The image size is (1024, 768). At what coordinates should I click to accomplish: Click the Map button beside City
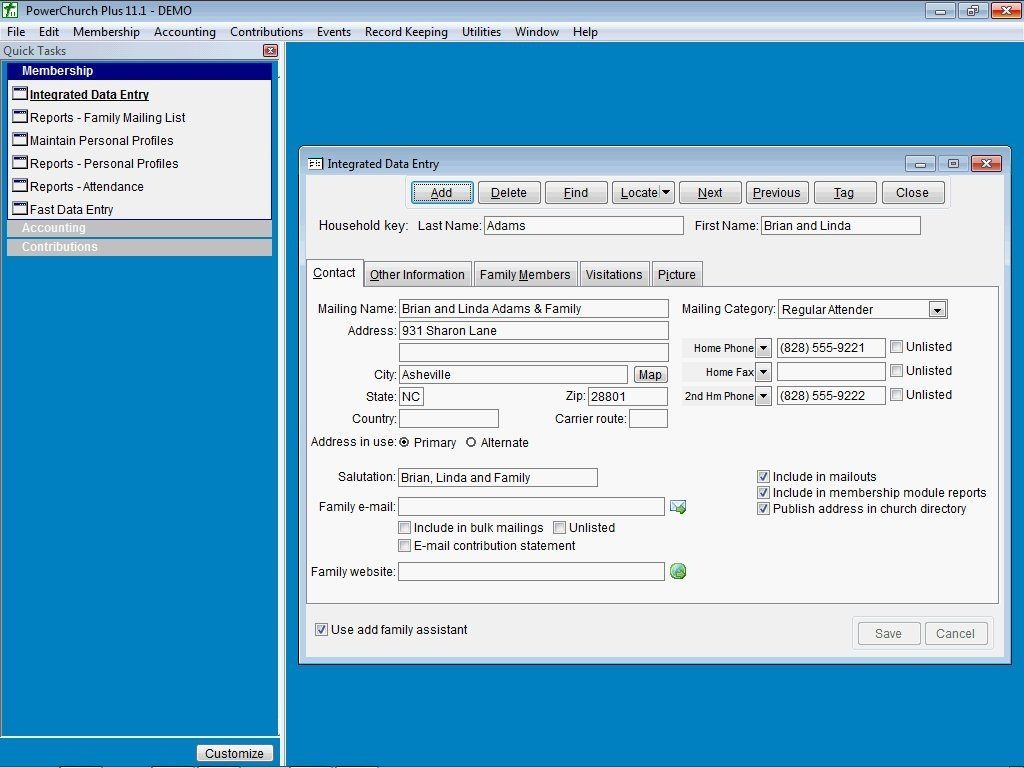[650, 373]
